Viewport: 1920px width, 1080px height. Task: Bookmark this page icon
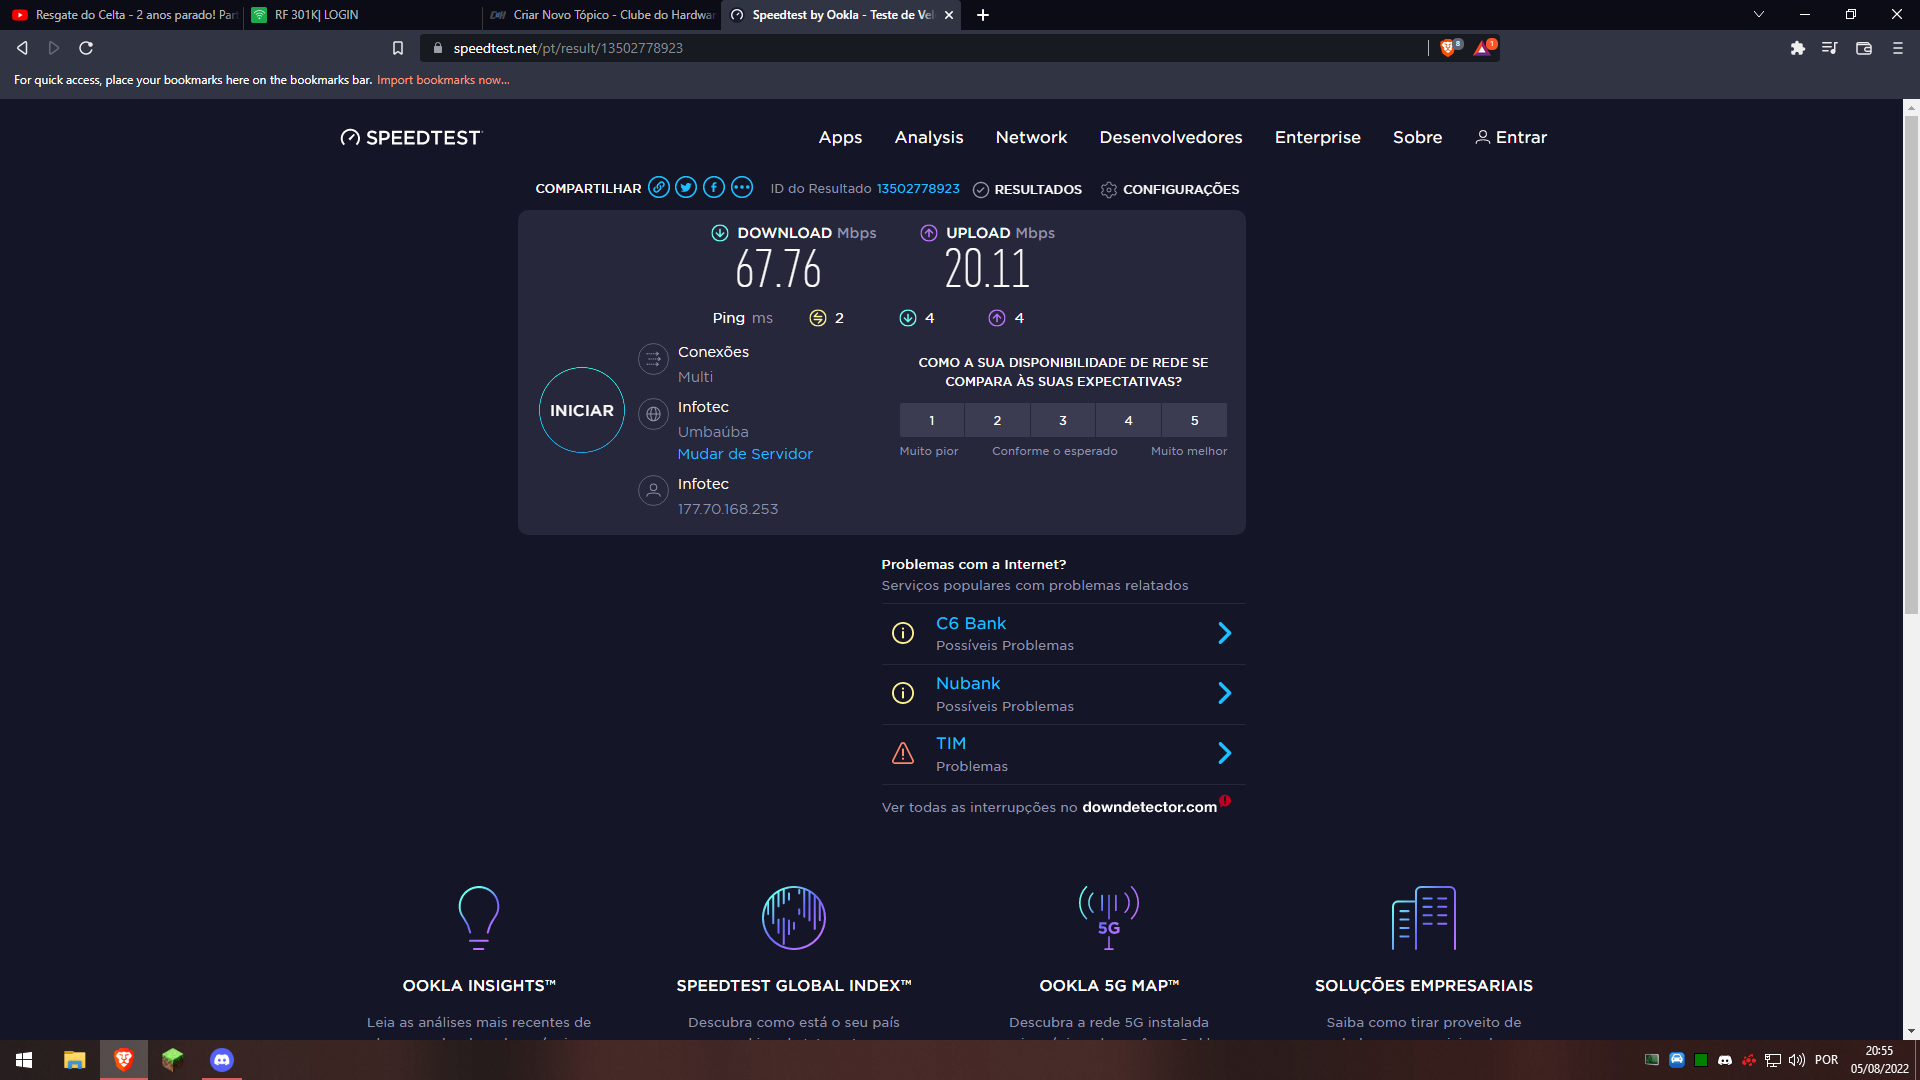point(398,48)
